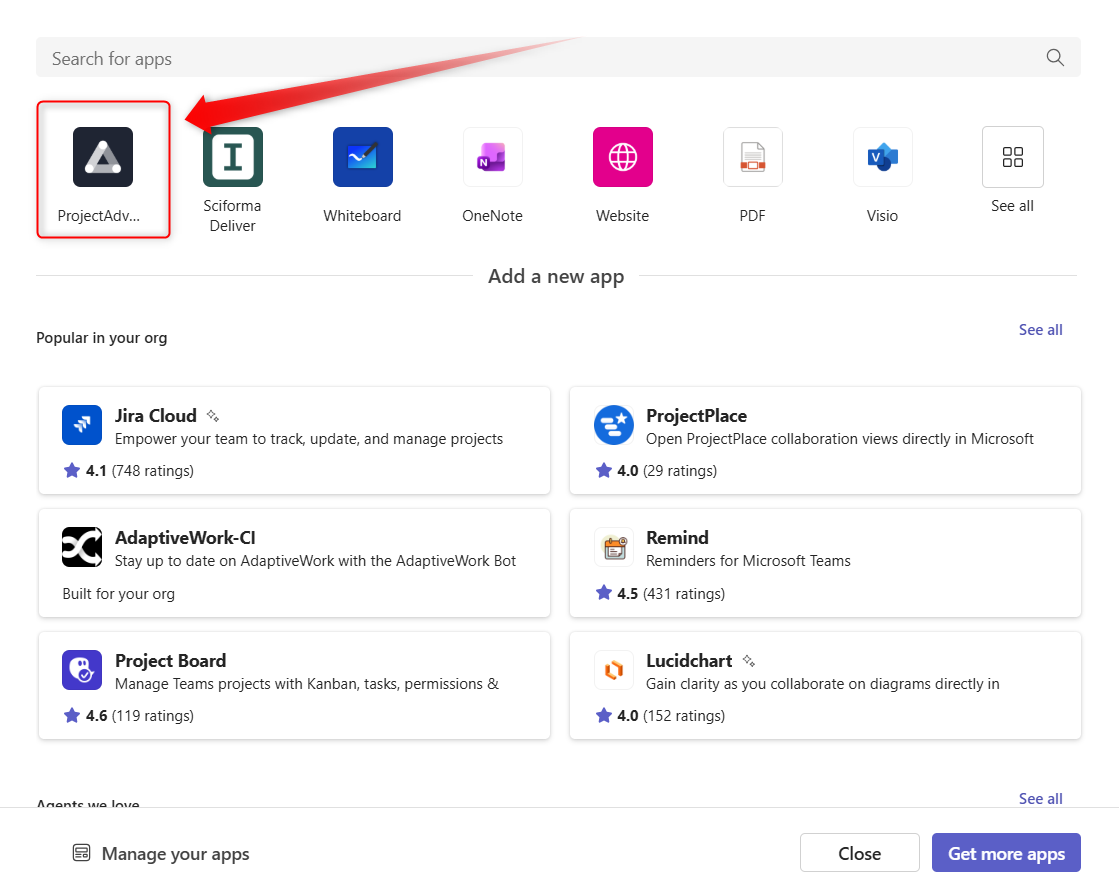Click the 4.1 (748 ratings) text

[x=140, y=470]
